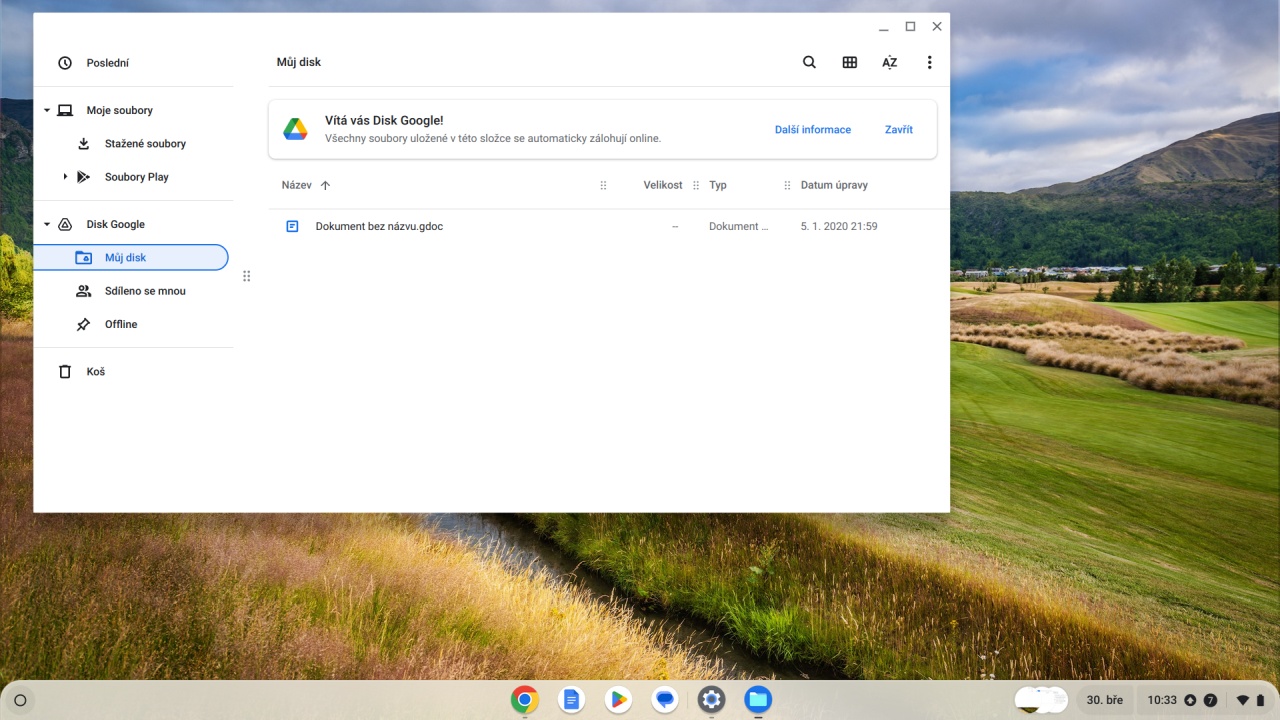Image resolution: width=1280 pixels, height=720 pixels.
Task: Select Můj disk in sidebar
Action: tap(131, 257)
